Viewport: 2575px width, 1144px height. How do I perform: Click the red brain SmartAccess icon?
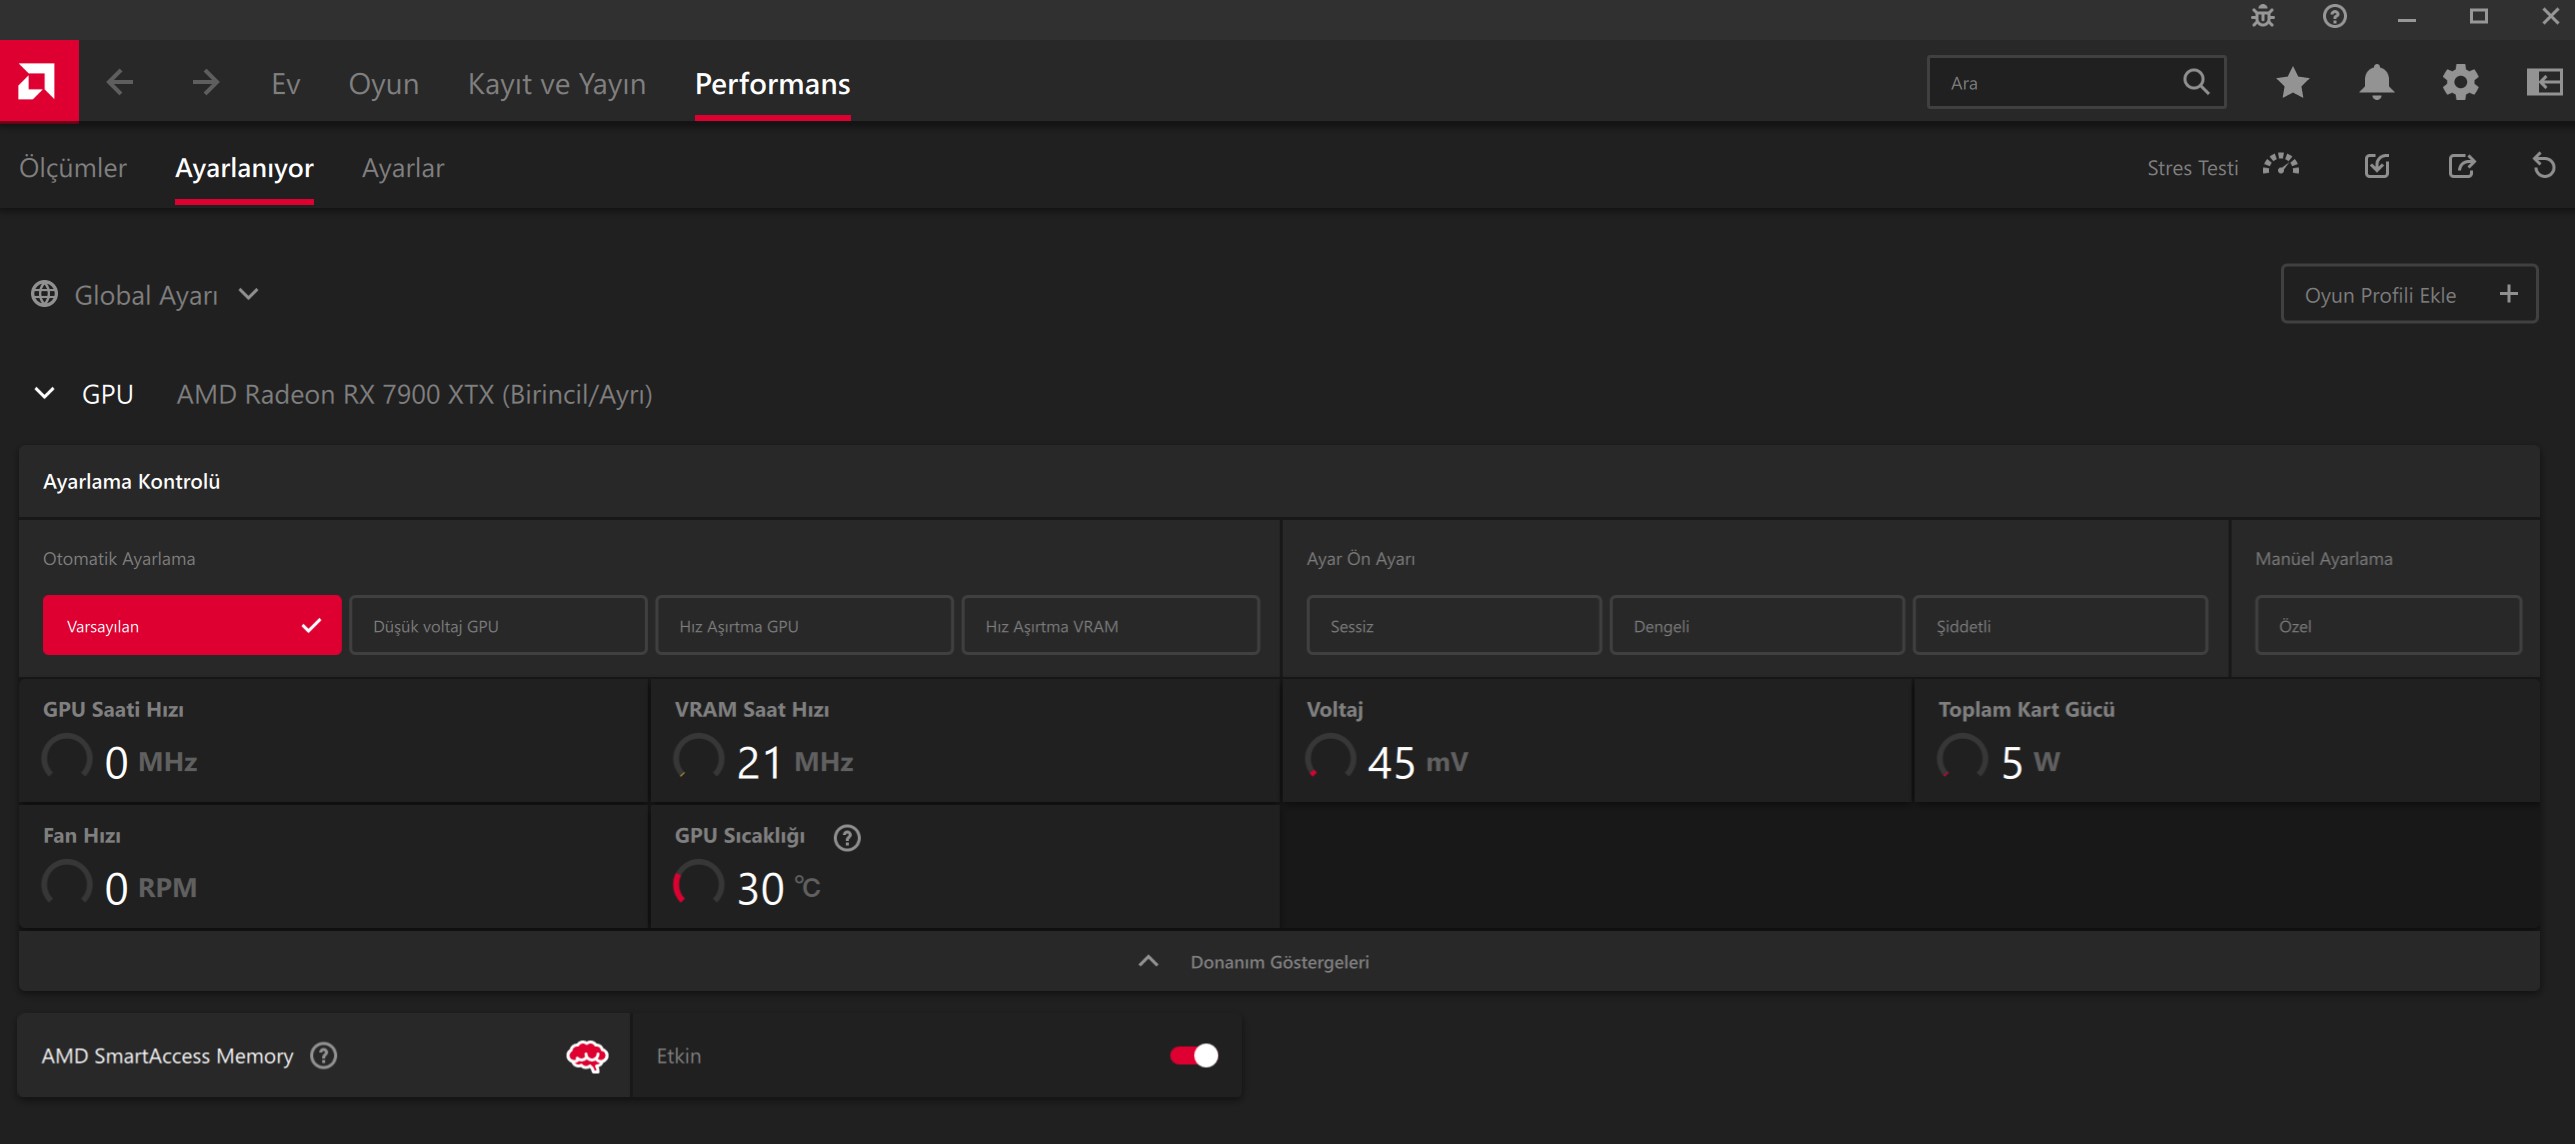[587, 1056]
